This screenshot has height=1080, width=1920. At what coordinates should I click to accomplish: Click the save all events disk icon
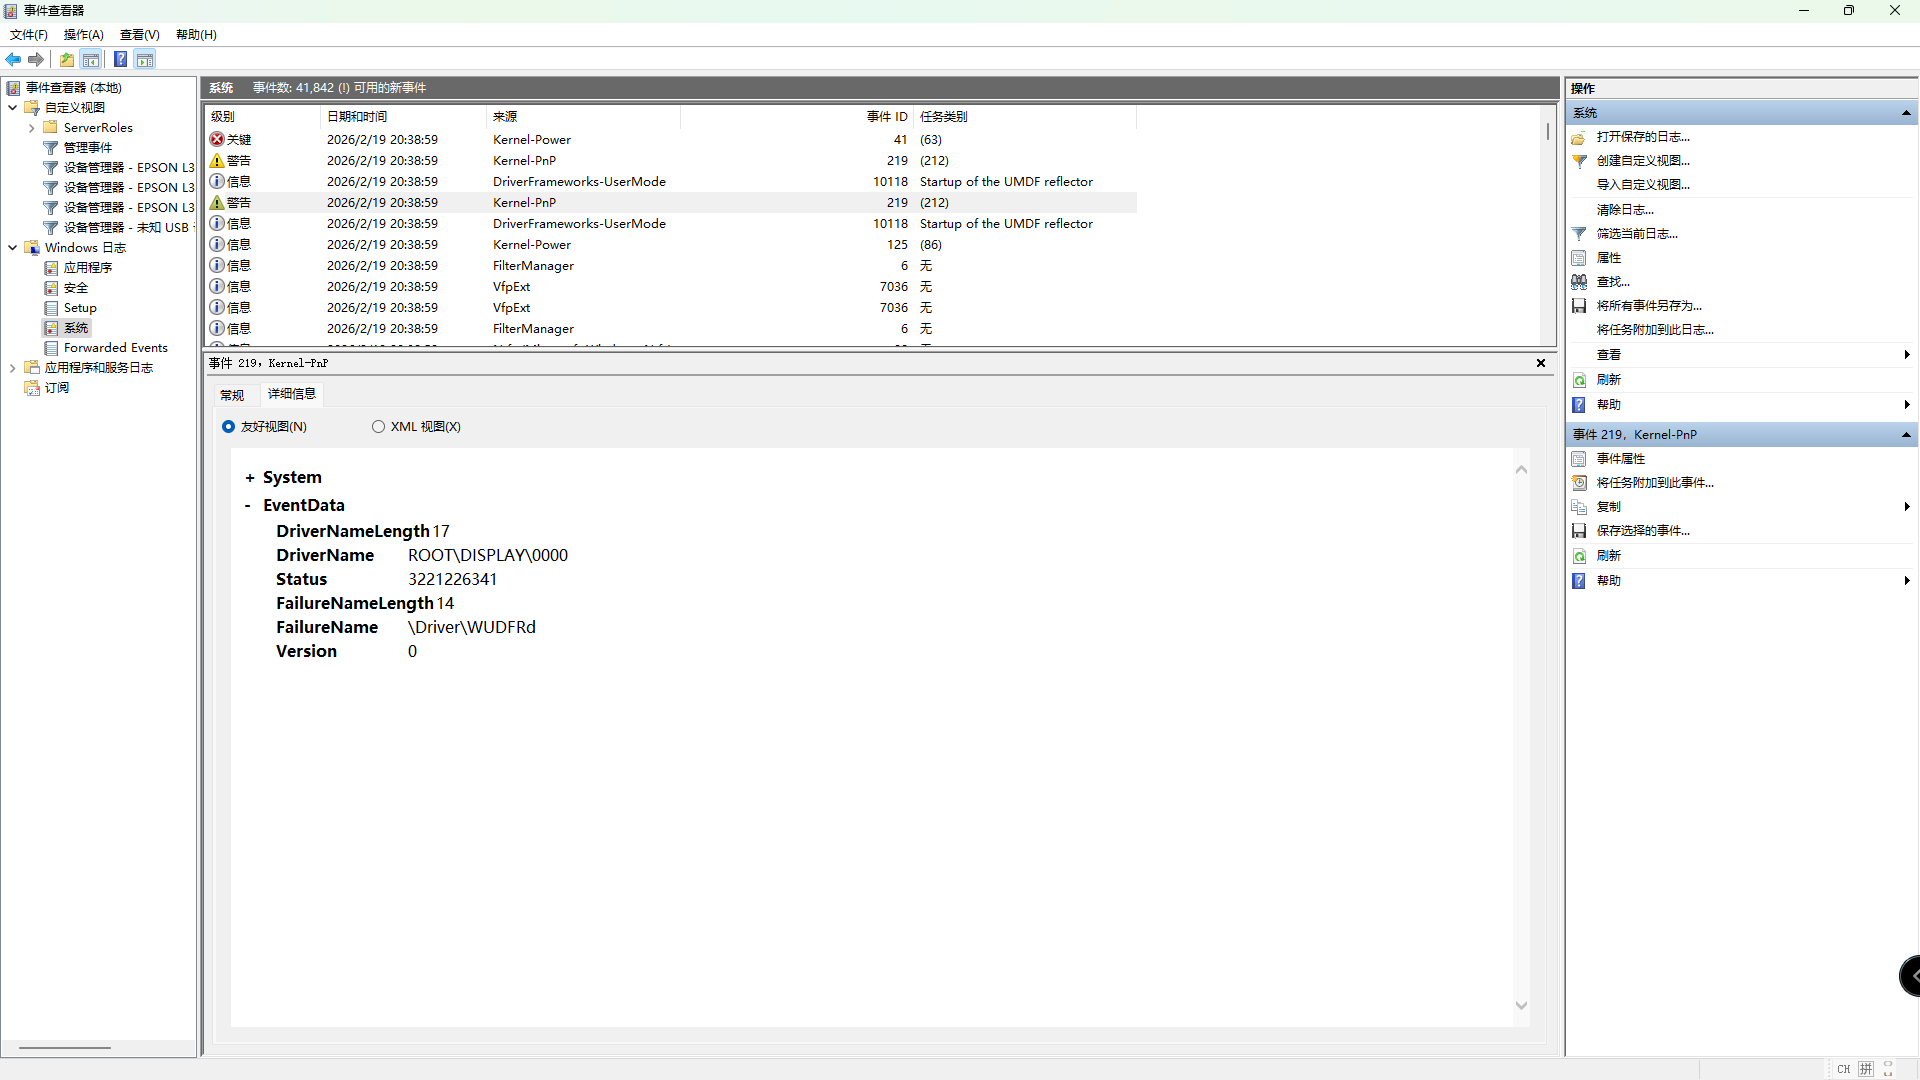click(1579, 306)
